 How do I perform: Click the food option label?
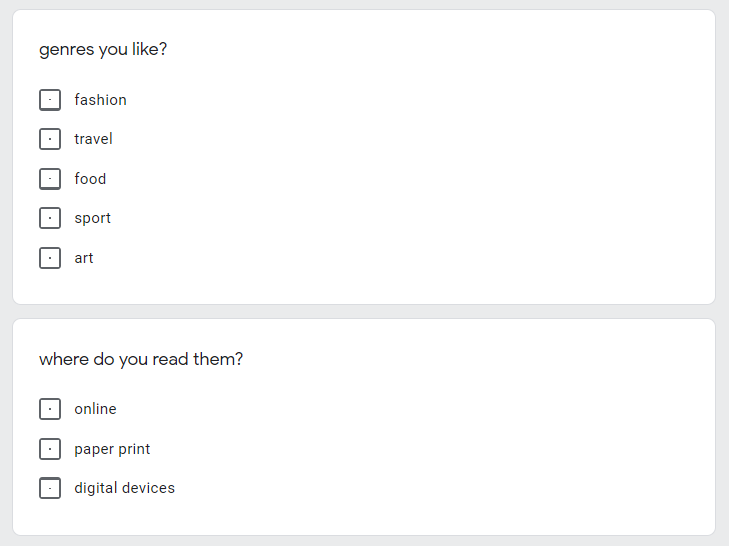90,179
